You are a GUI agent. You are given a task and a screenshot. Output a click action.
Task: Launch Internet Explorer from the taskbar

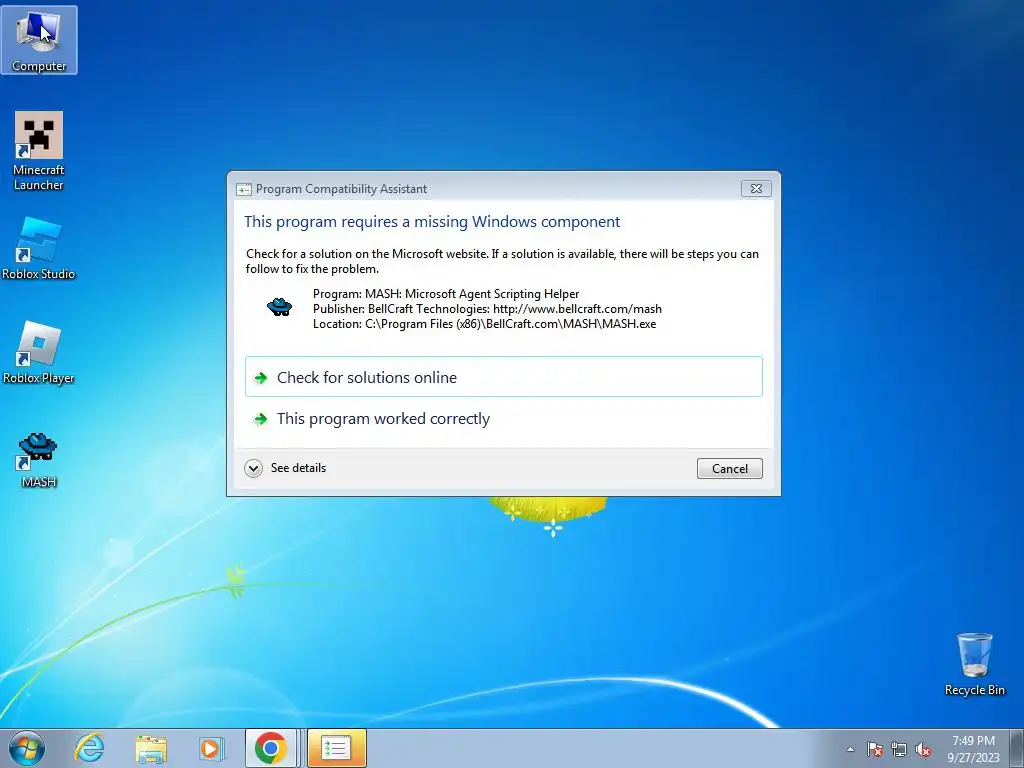89,748
